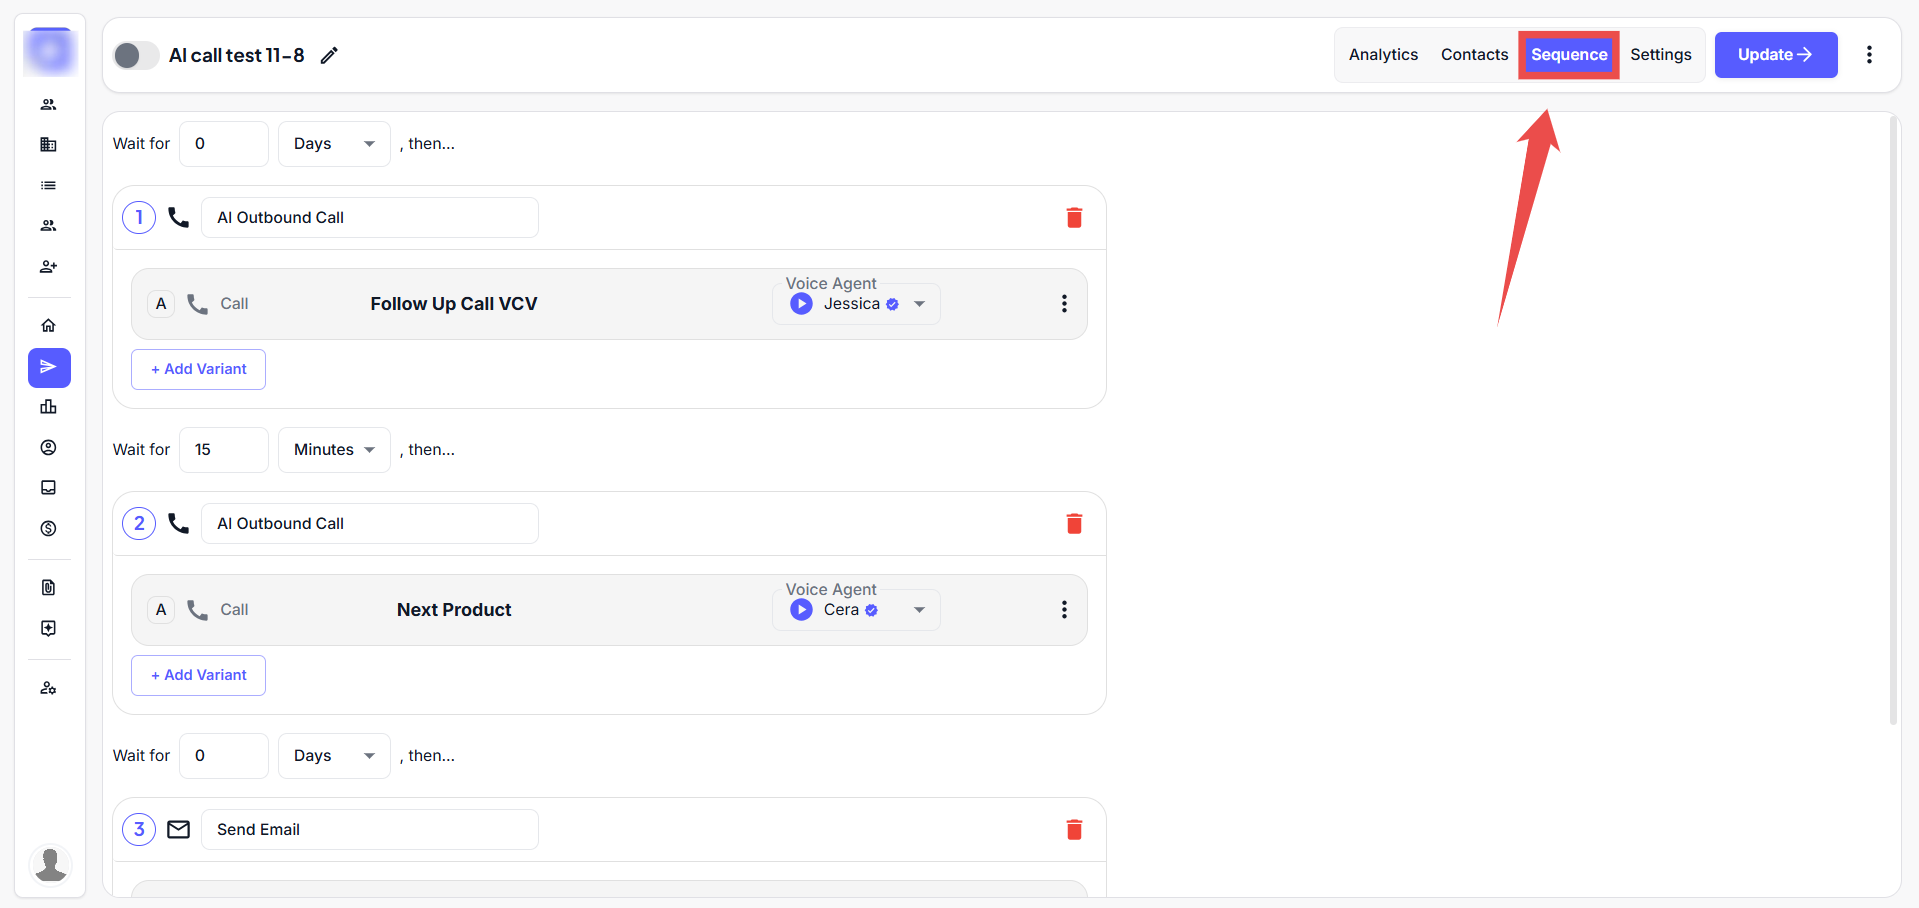Delete the Send Email step
The height and width of the screenshot is (908, 1919).
tap(1074, 830)
